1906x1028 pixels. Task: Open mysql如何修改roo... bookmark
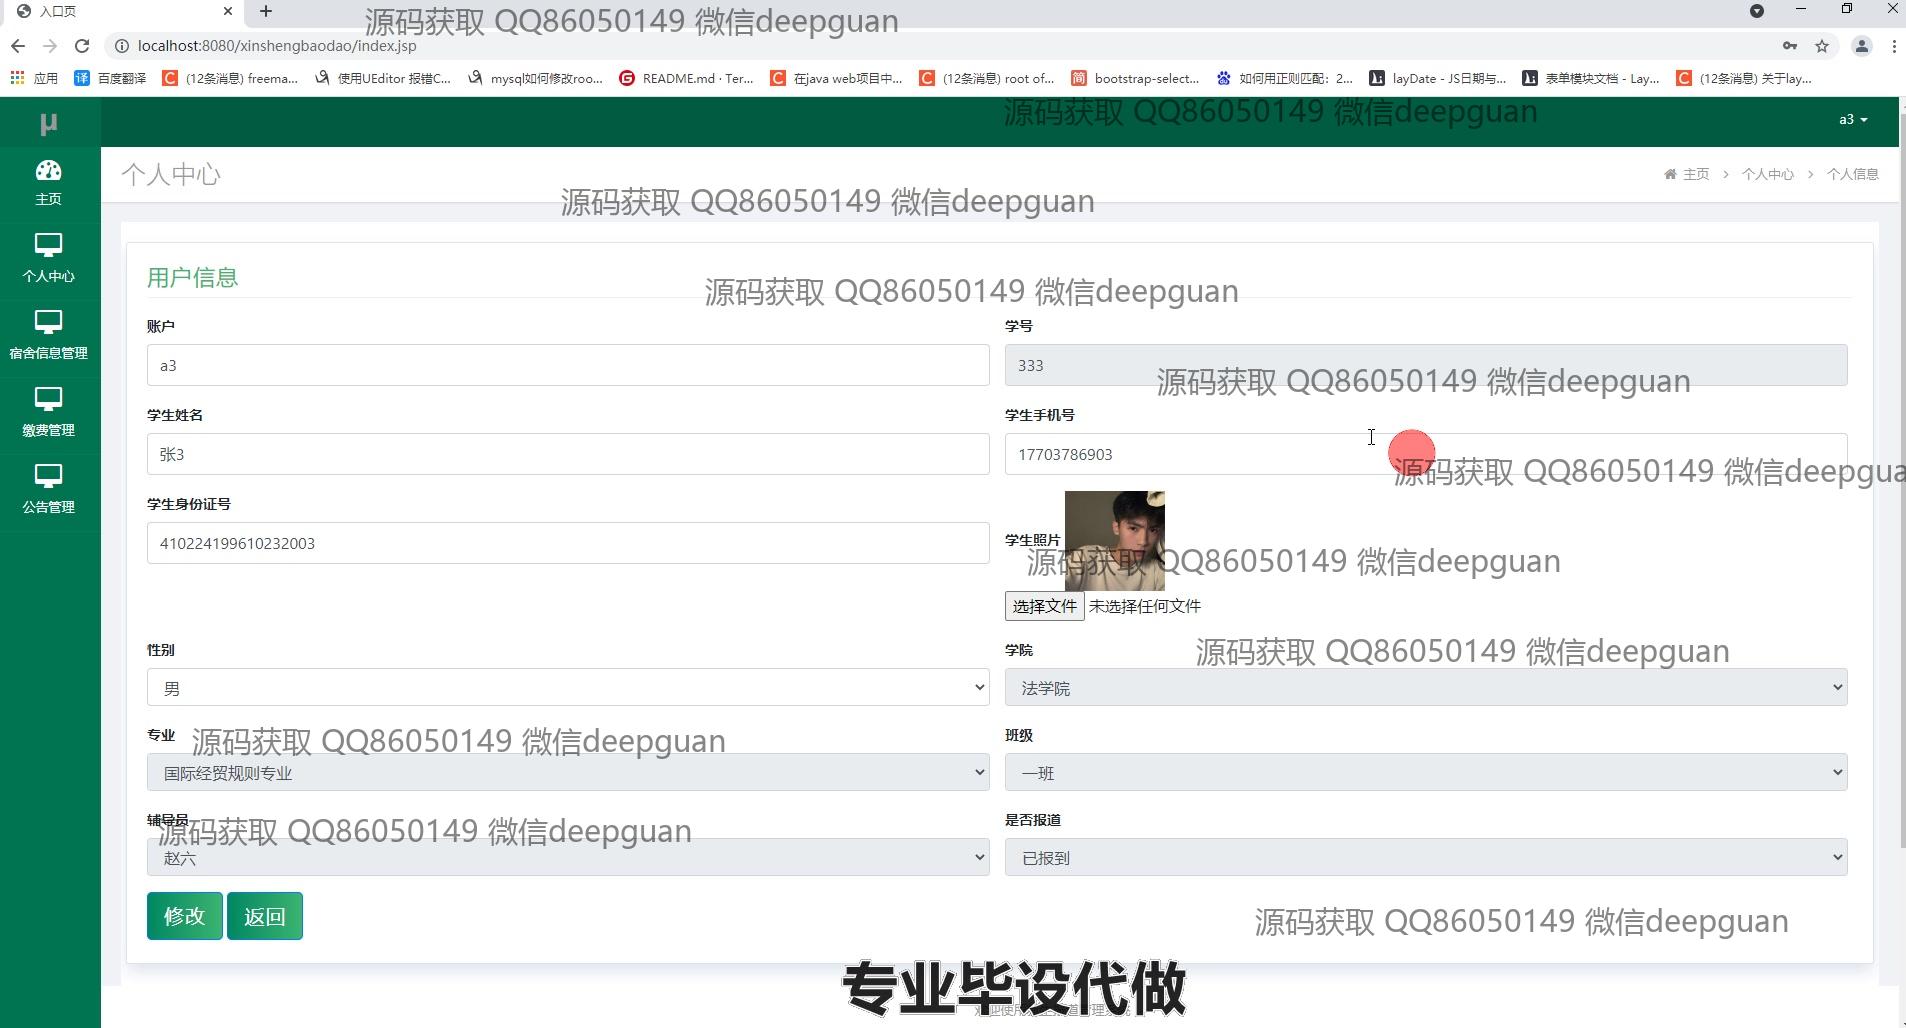(535, 78)
